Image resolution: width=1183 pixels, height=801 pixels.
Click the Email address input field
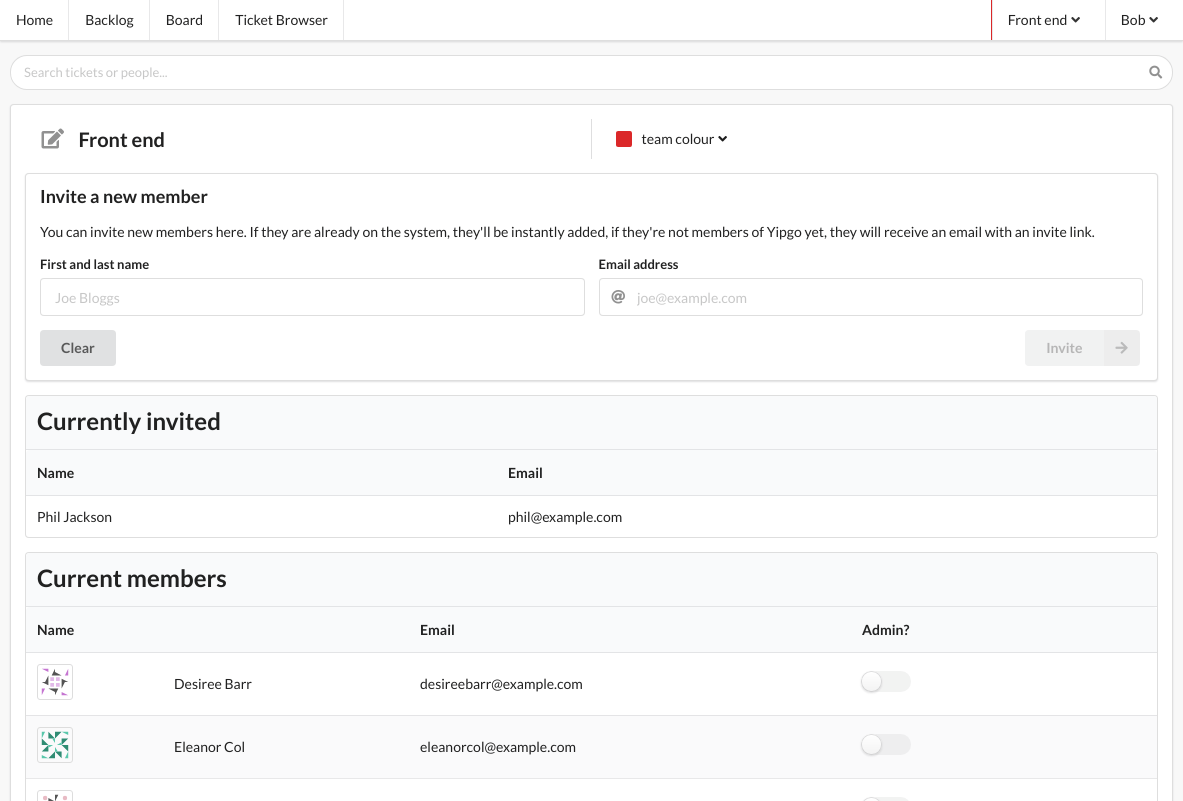coord(871,297)
